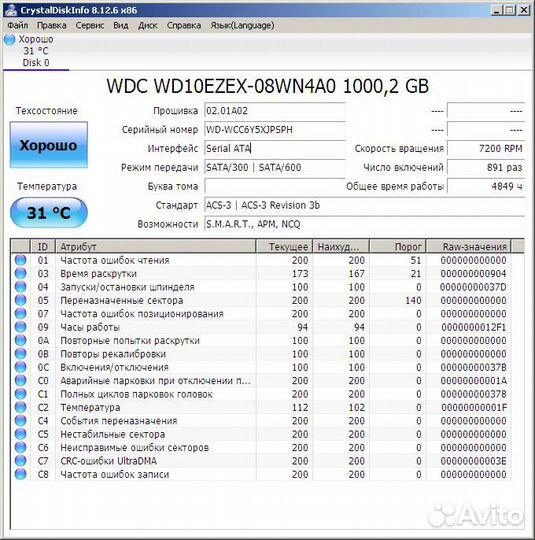Screen dimensions: 535x540
Task: Click status orb of row C1 Полных циклов парковок
Action: [21, 394]
